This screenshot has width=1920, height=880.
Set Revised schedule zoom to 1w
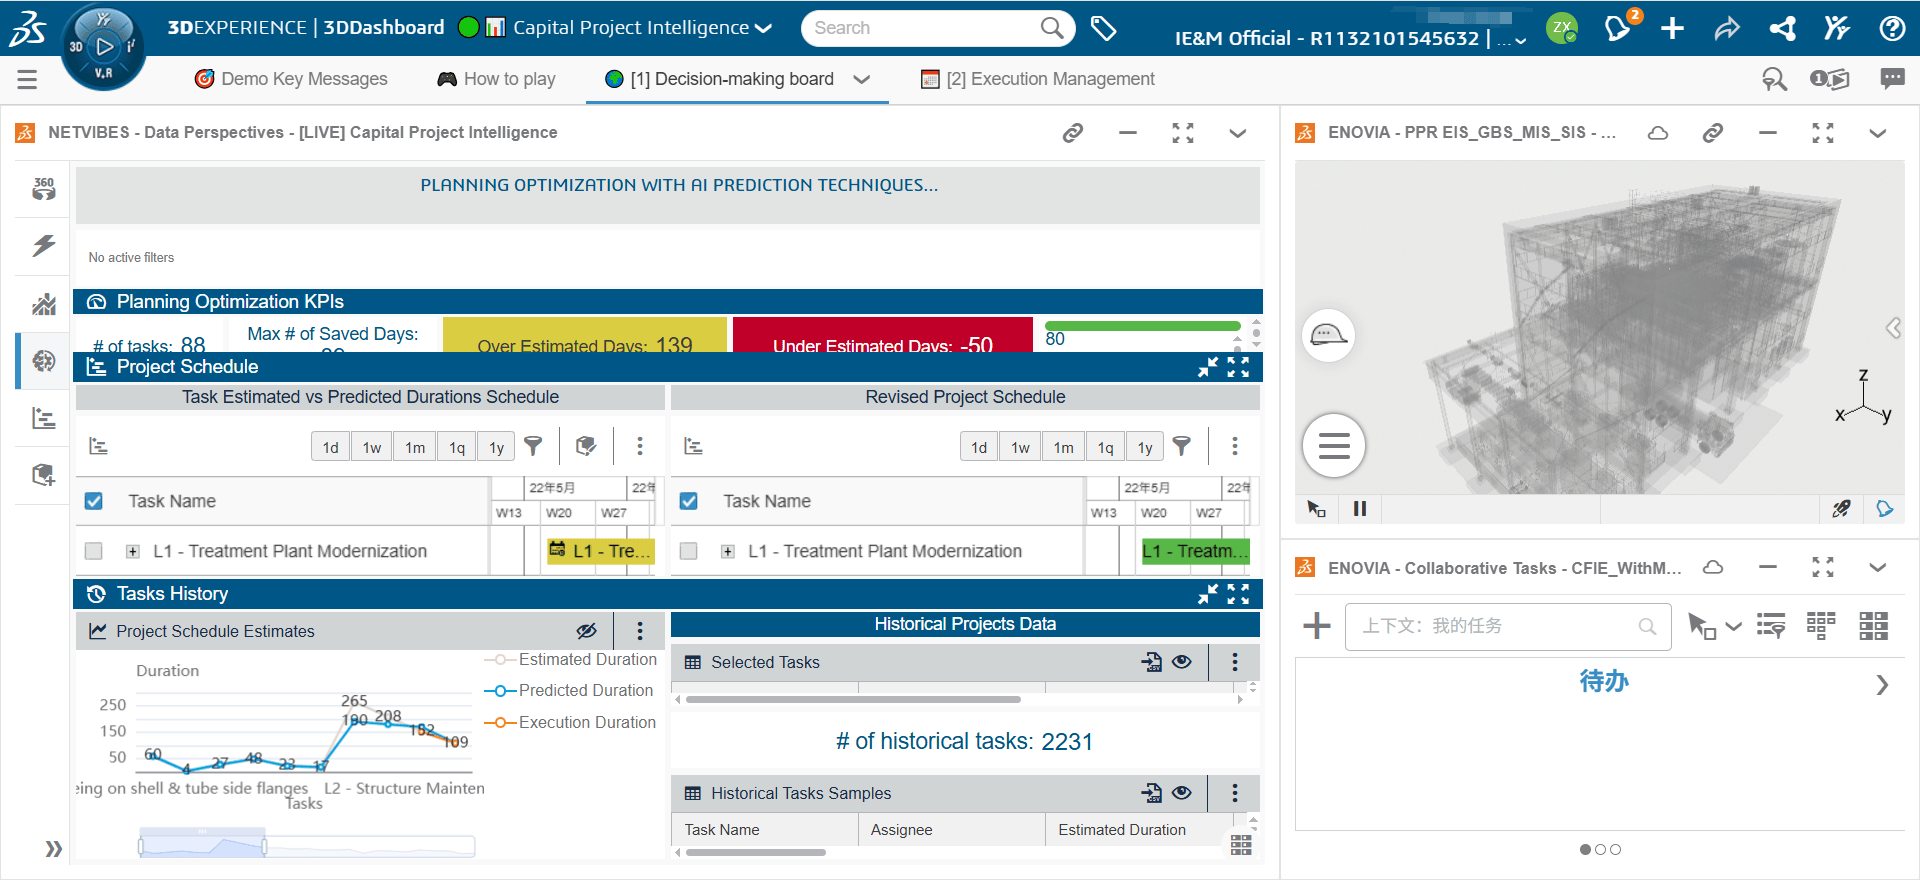point(1020,447)
